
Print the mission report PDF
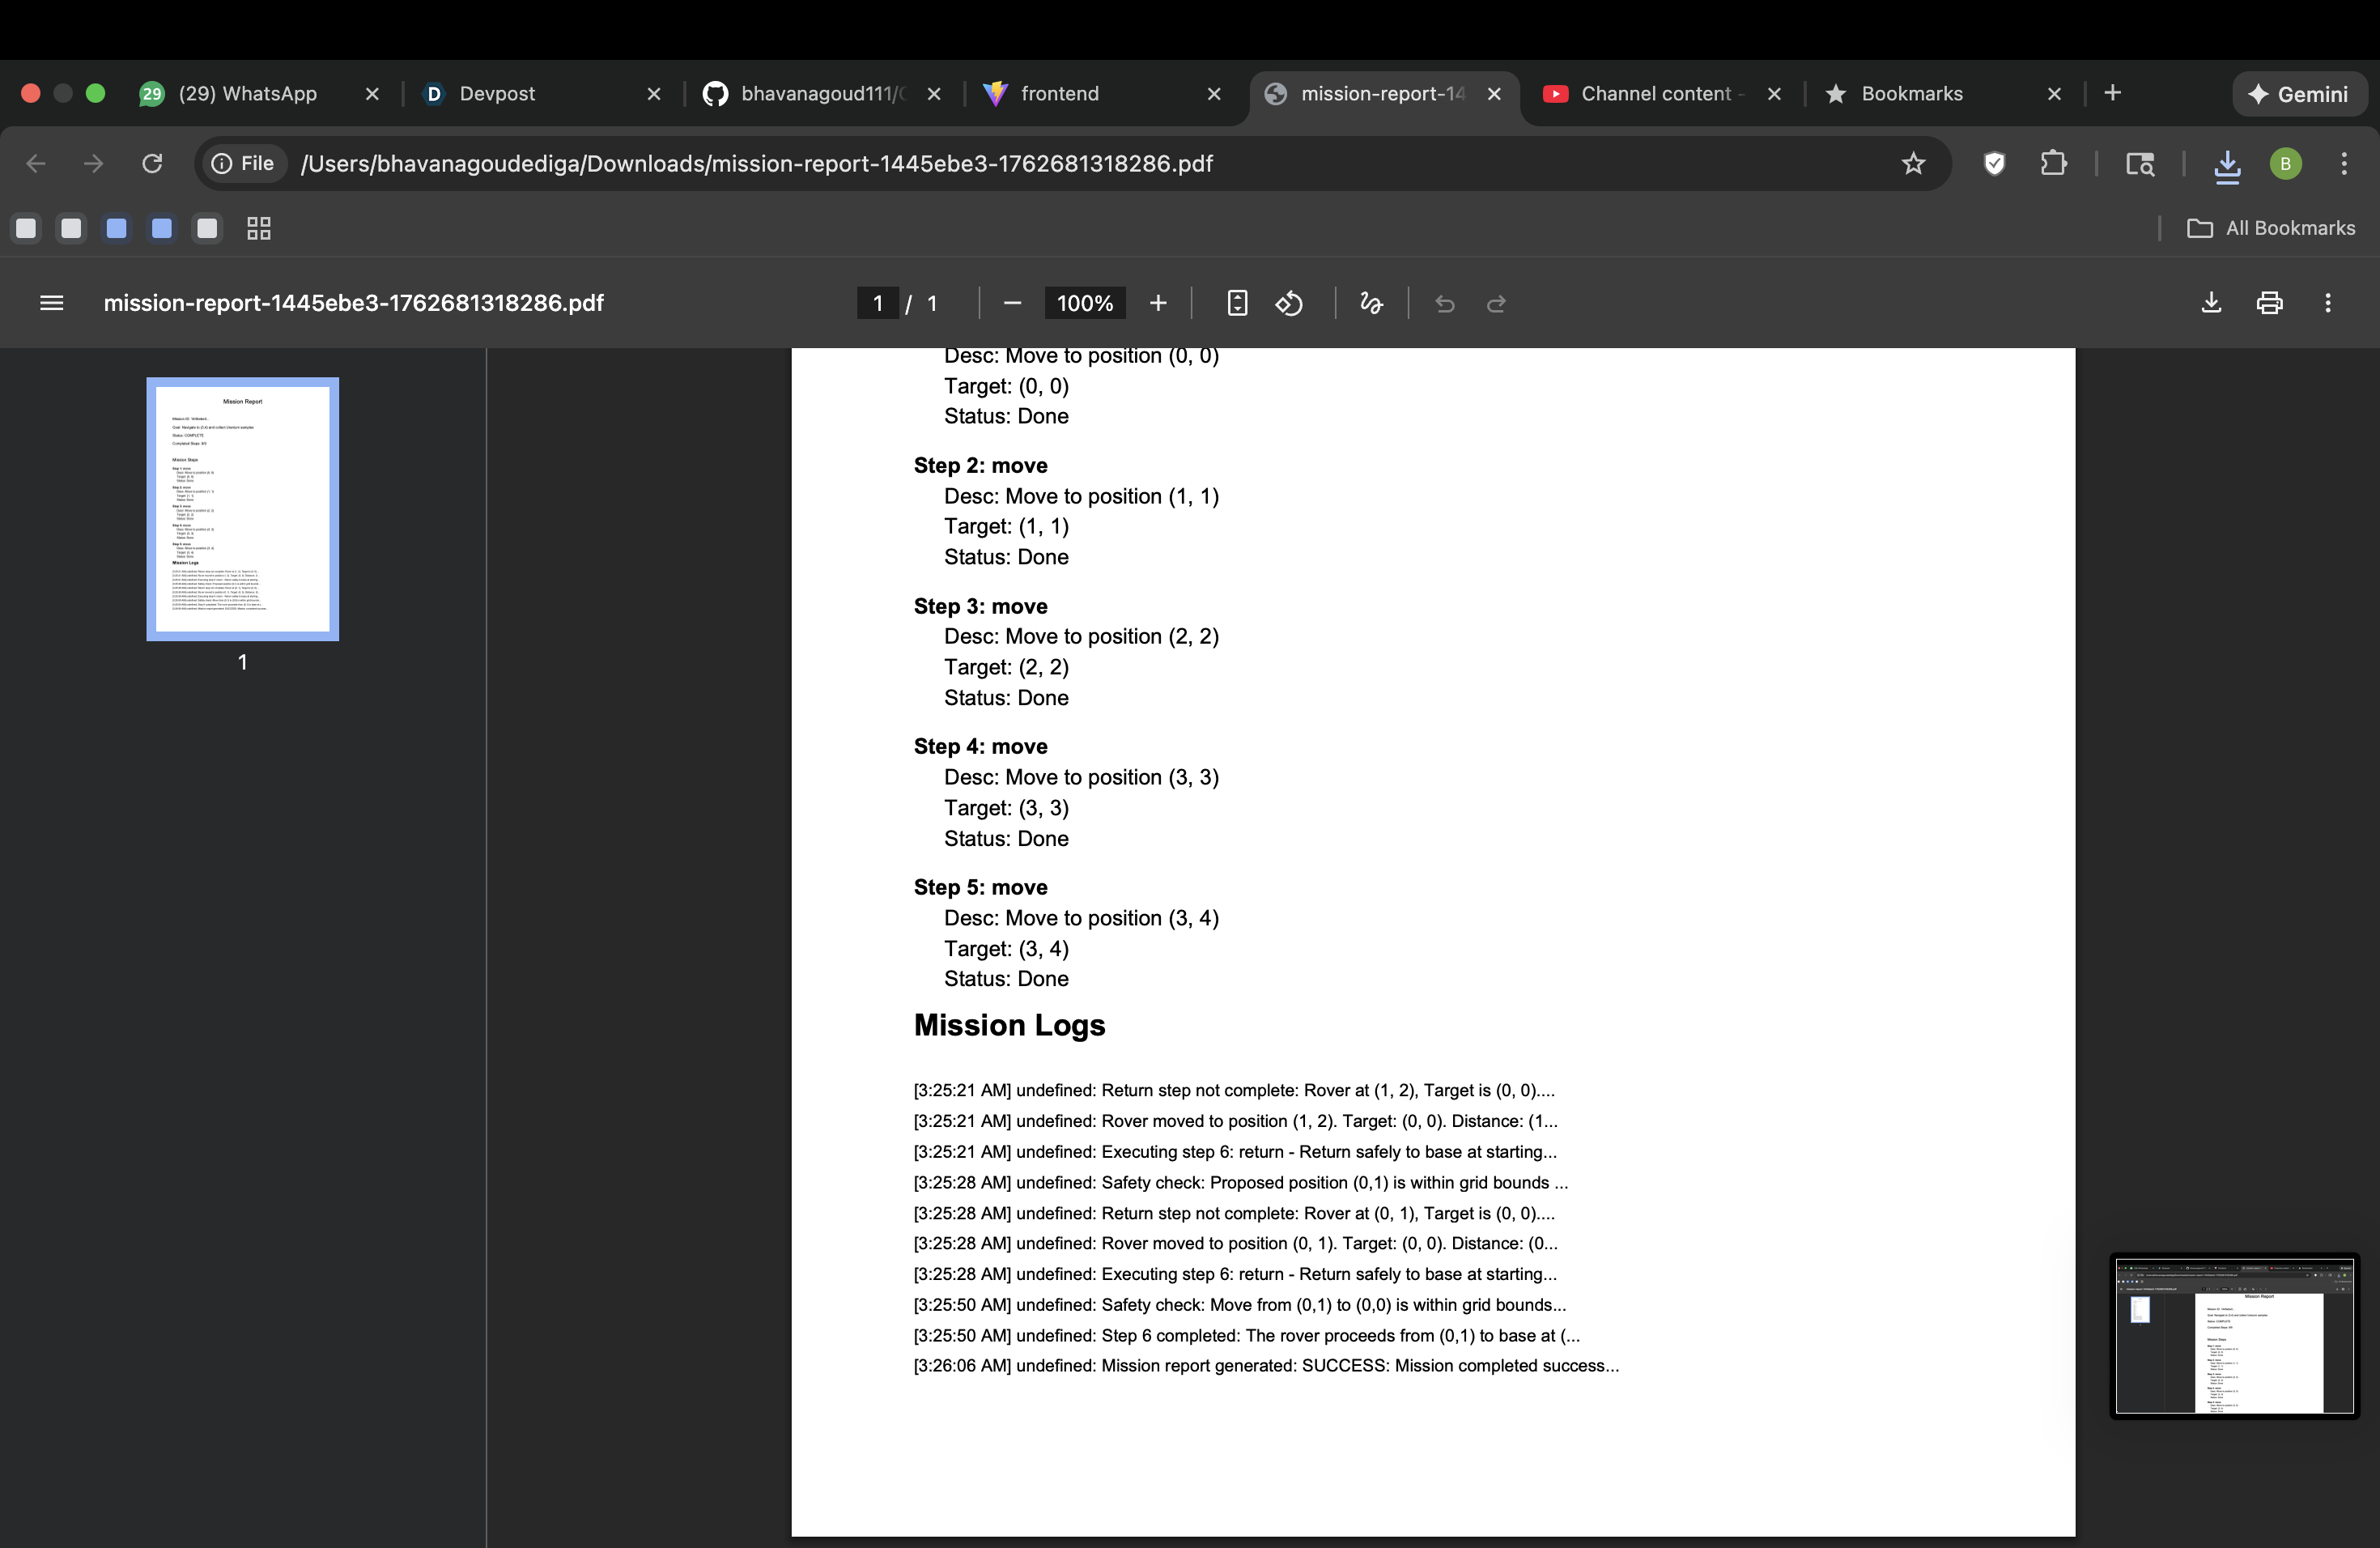2270,303
